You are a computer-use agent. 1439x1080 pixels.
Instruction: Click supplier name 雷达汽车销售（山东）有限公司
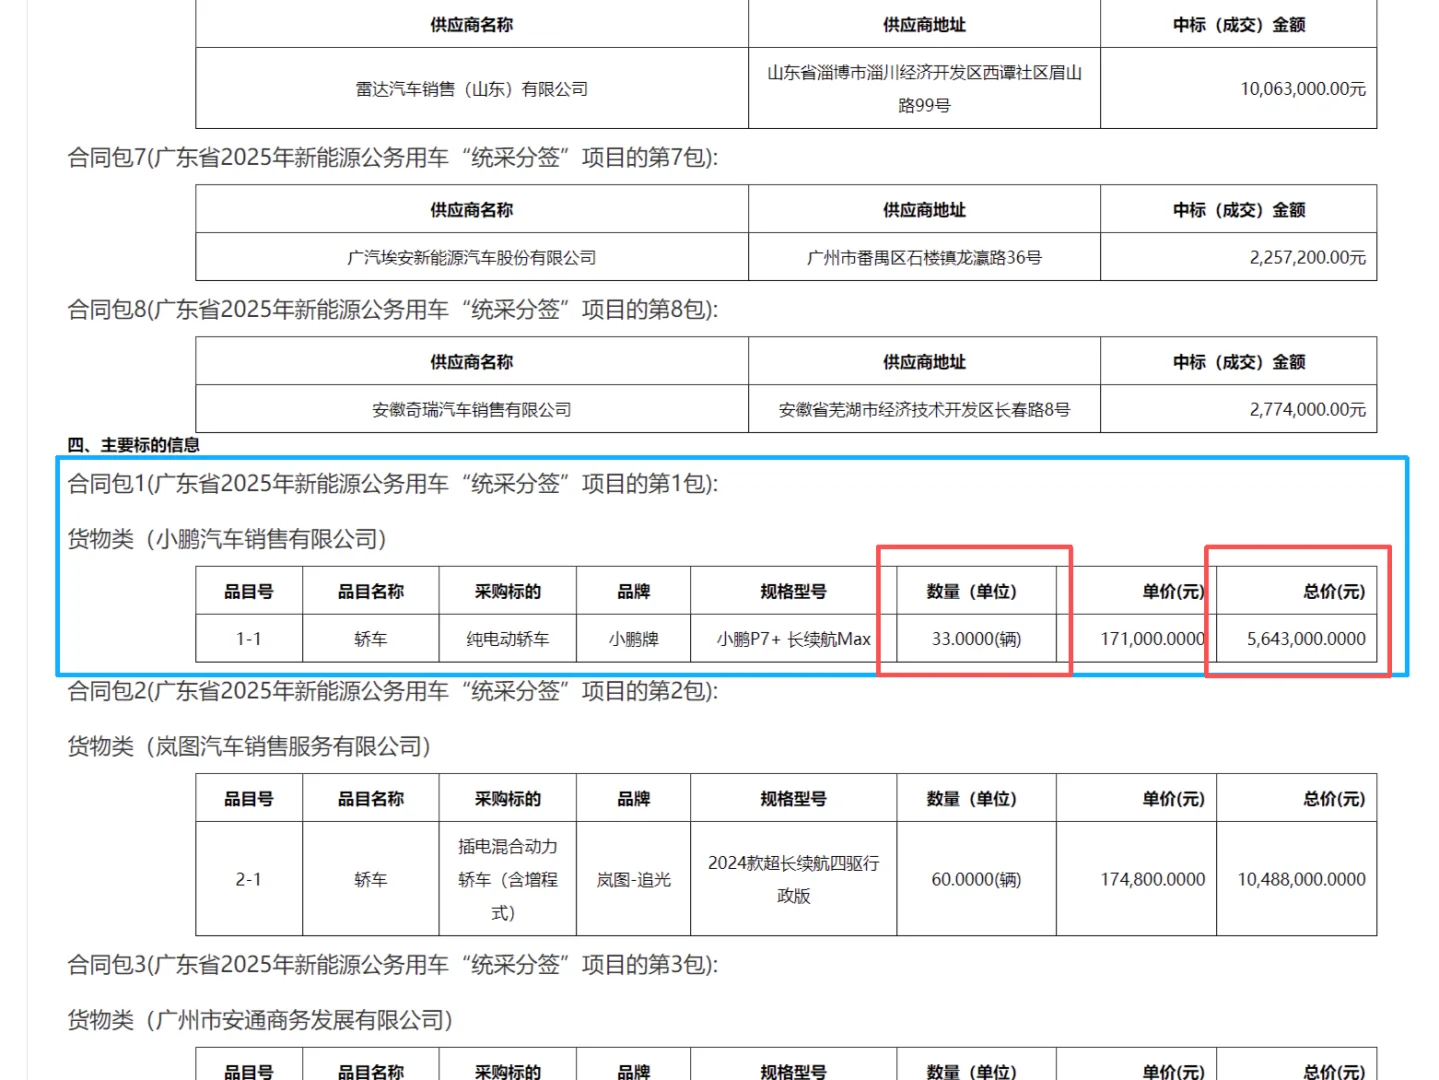pos(472,89)
